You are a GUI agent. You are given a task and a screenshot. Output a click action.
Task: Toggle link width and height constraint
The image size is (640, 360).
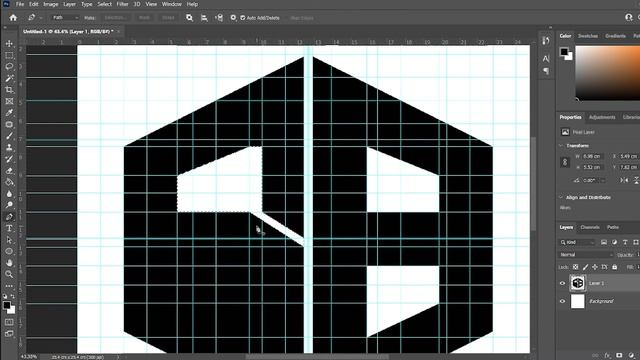[565, 162]
